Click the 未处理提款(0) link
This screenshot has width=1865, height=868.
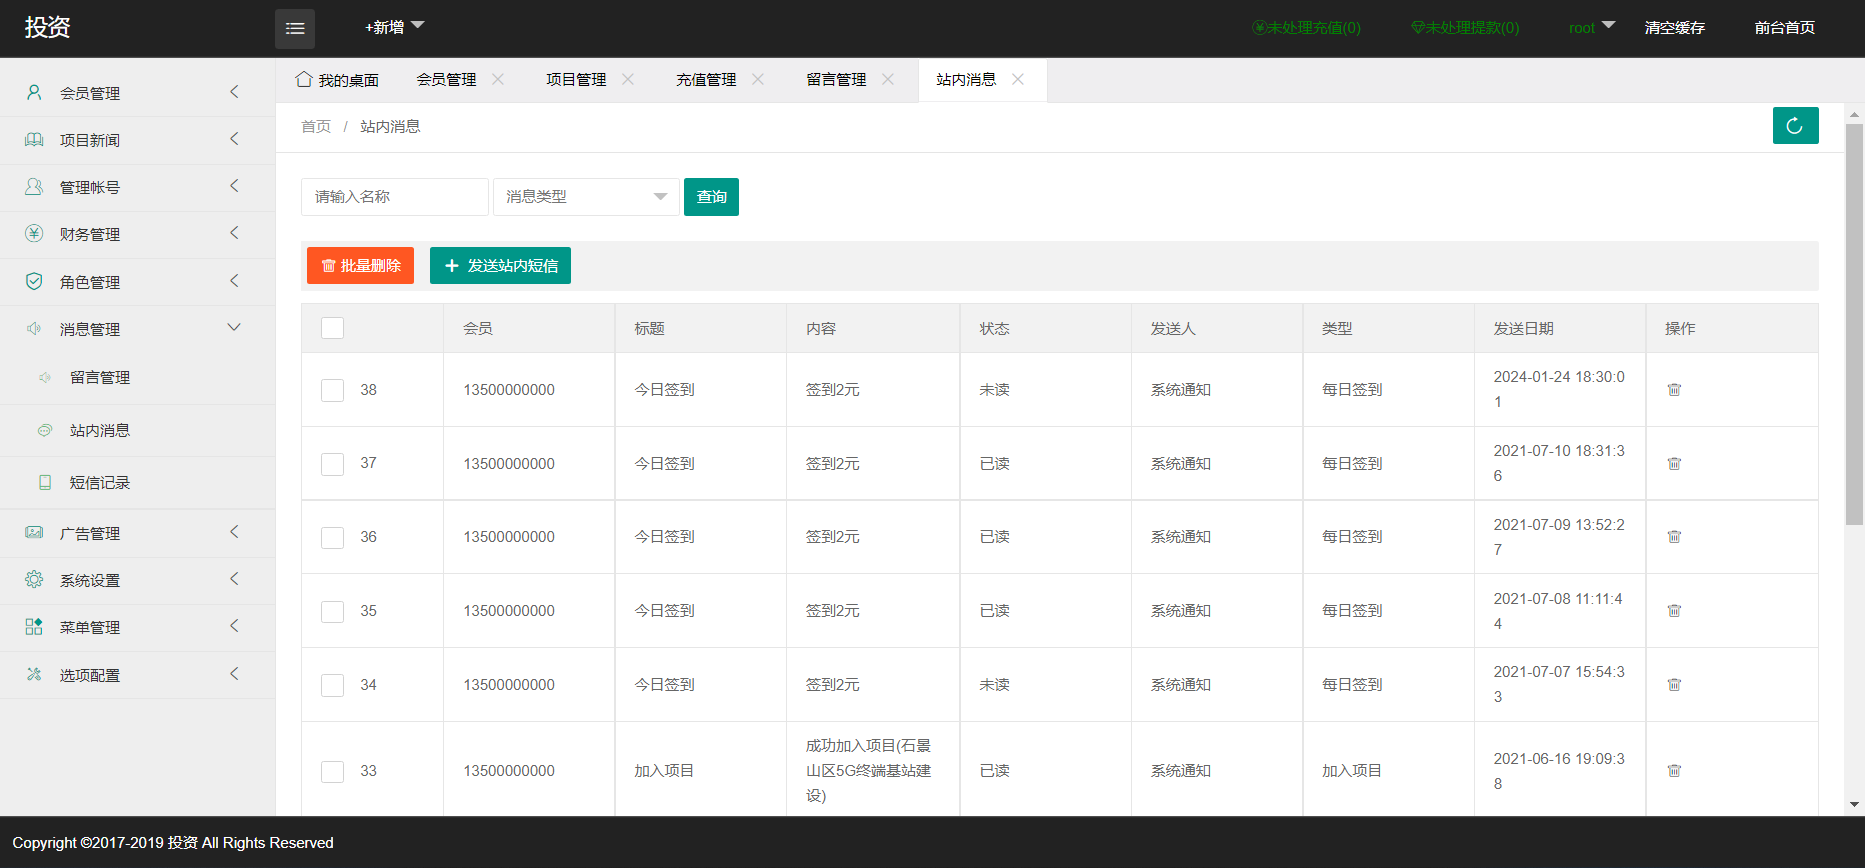click(1465, 28)
